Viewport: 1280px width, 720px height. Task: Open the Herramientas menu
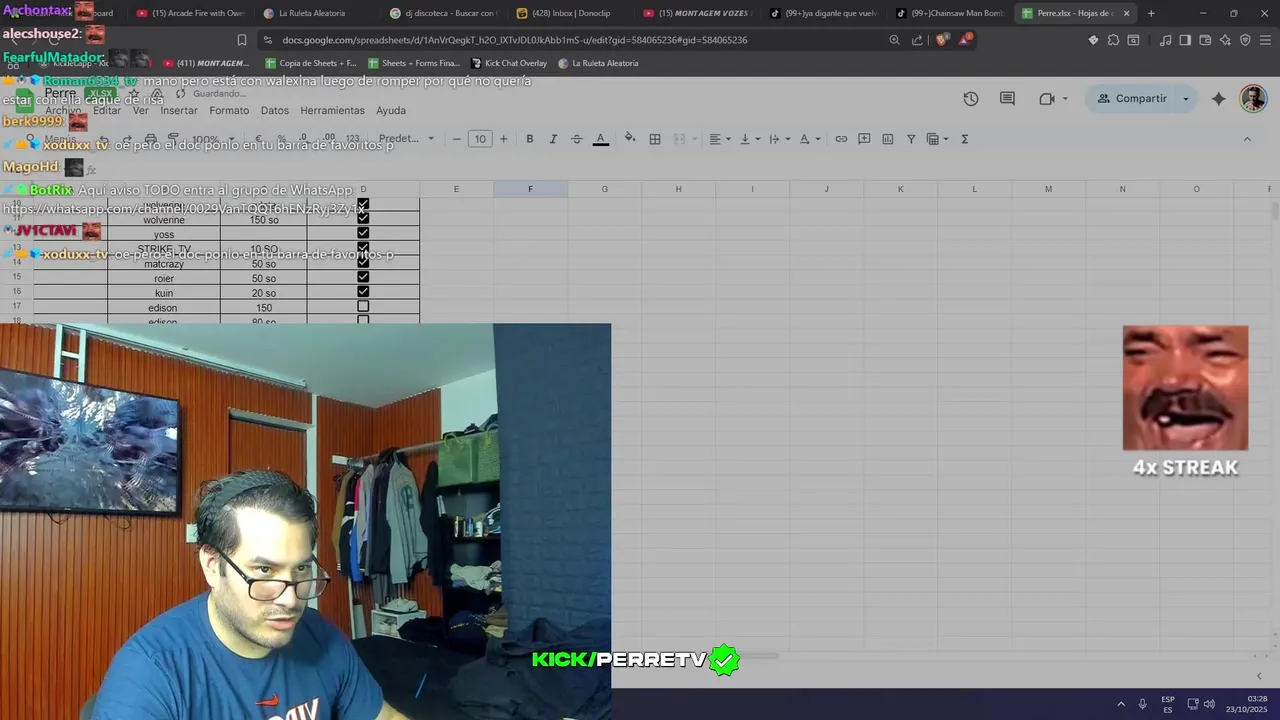point(332,111)
